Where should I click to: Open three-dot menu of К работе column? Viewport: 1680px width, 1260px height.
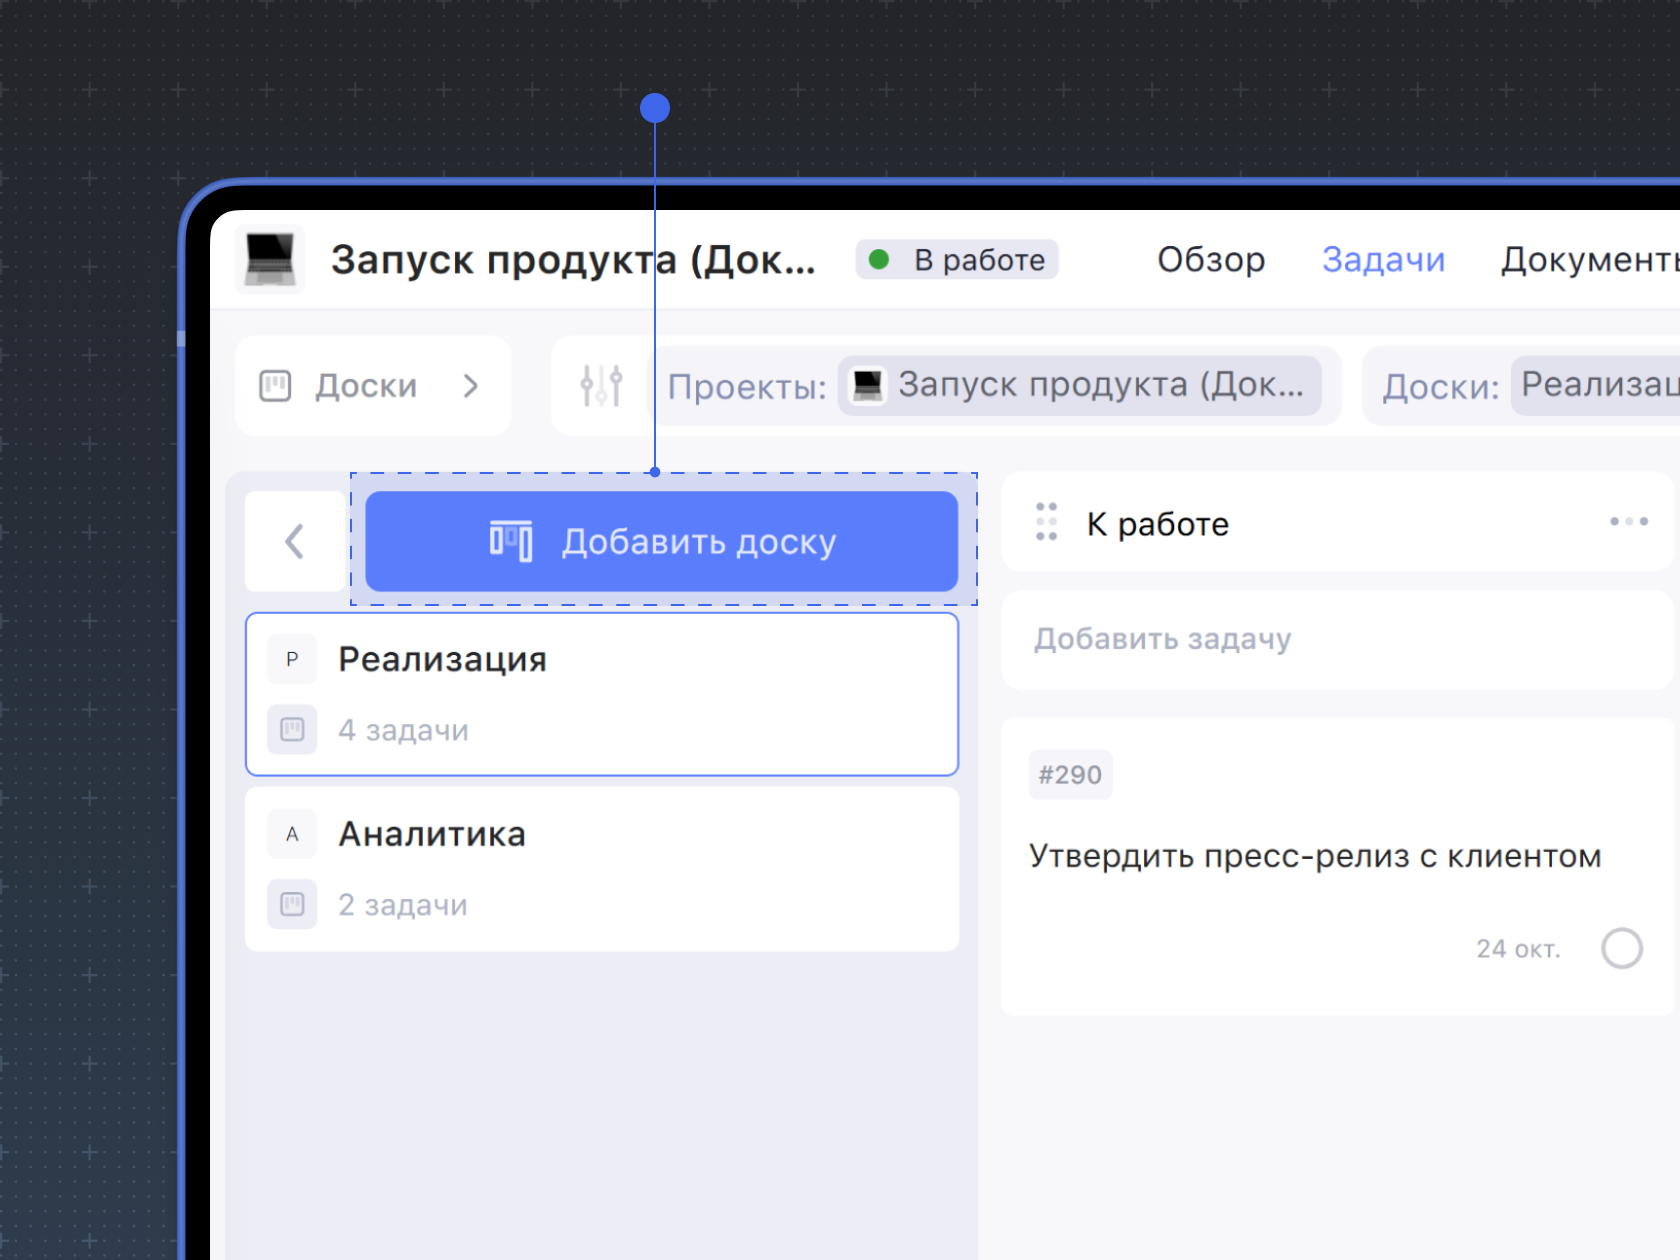click(1628, 522)
